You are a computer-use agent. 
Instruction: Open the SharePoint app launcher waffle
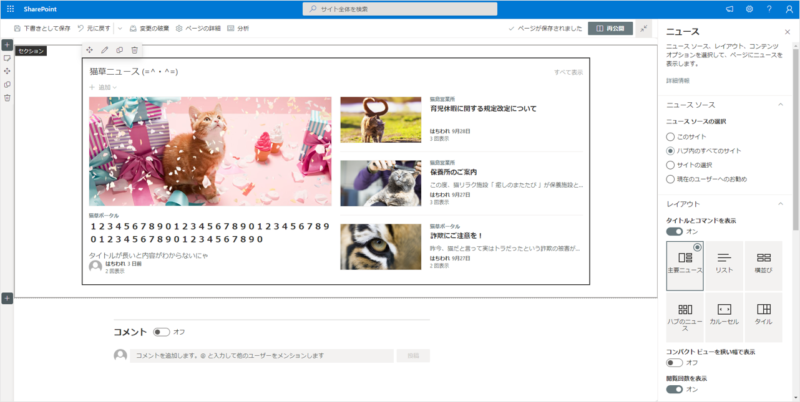tap(11, 8)
